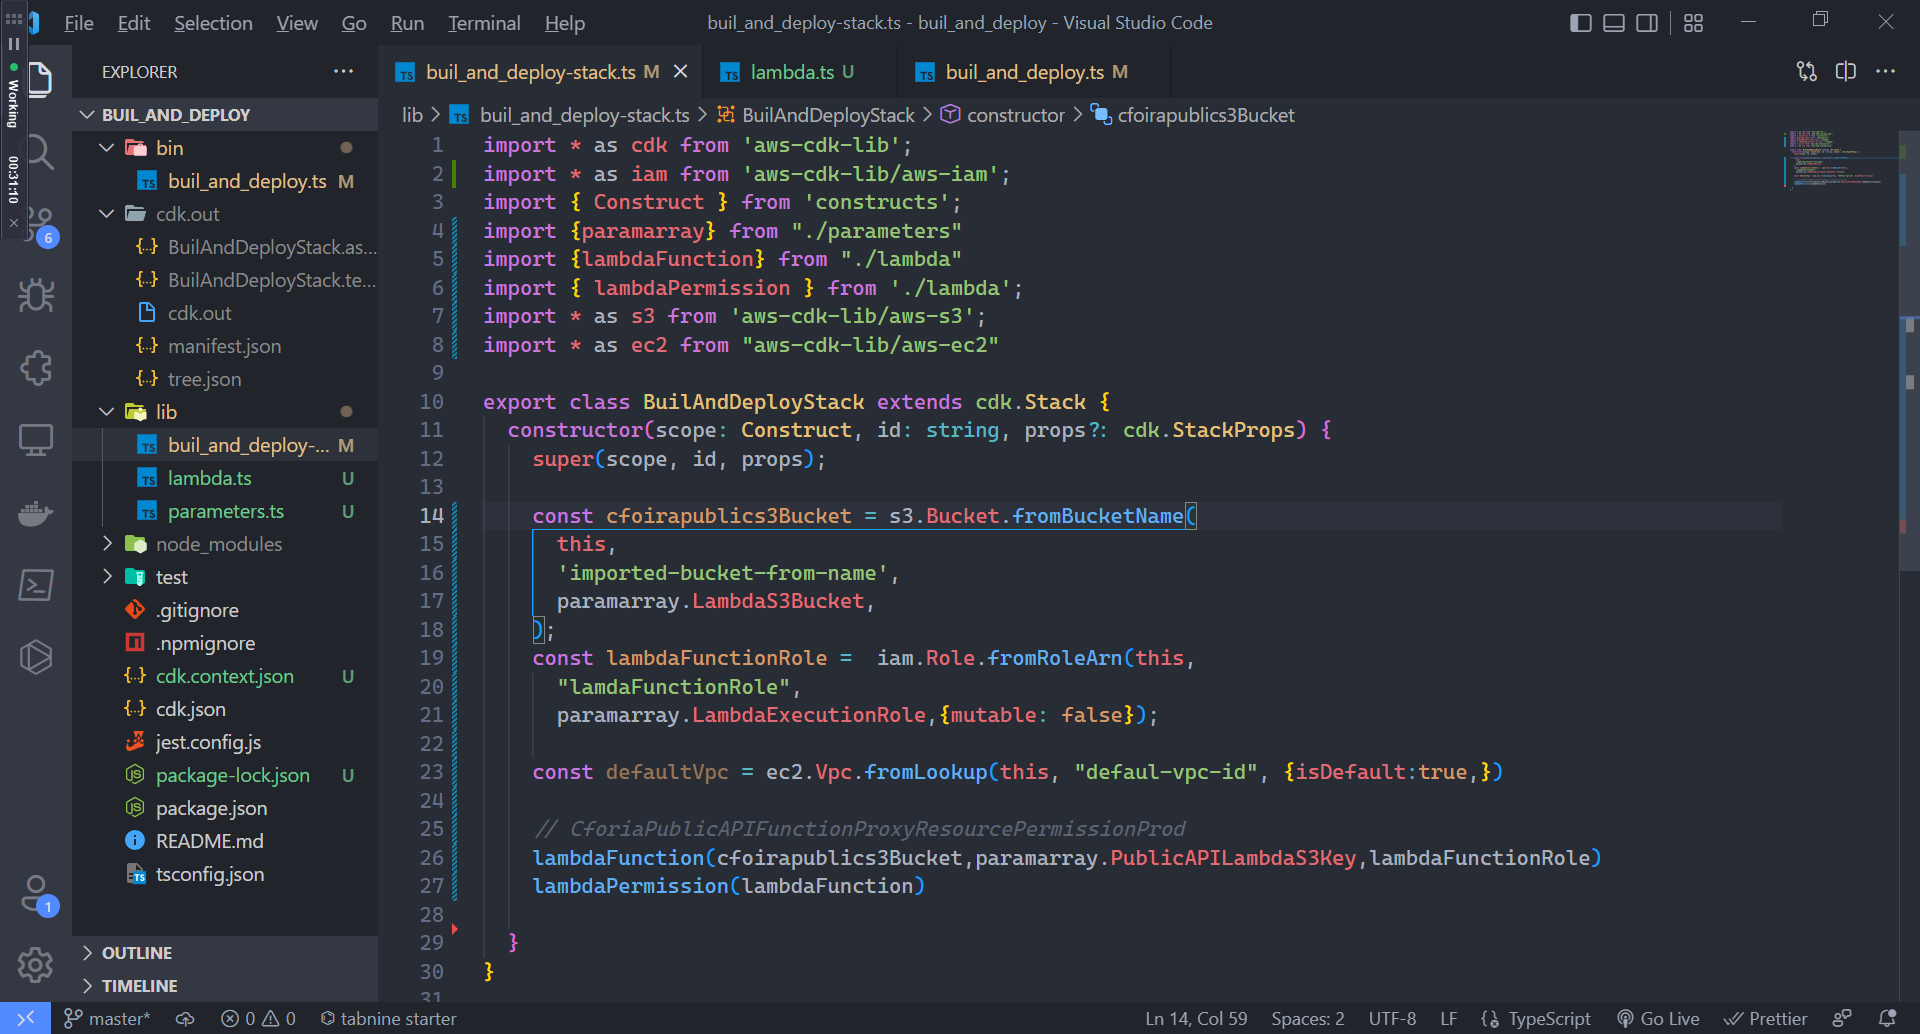Toggle primary side bar layout icon
This screenshot has height=1034, width=1920.
pos(1581,23)
